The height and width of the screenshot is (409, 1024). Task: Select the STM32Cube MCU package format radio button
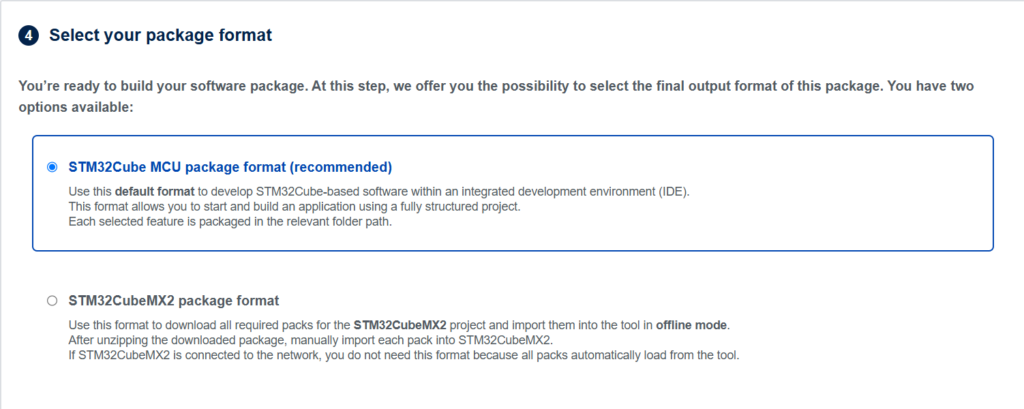coord(52,167)
